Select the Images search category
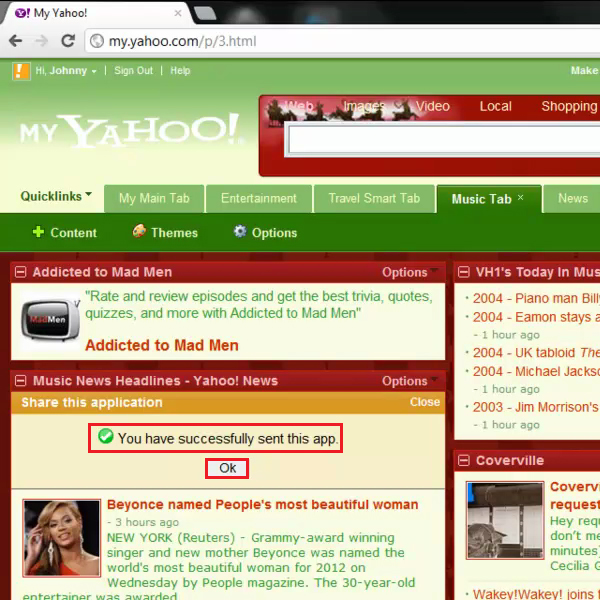The width and height of the screenshot is (600, 600). pyautogui.click(x=364, y=106)
